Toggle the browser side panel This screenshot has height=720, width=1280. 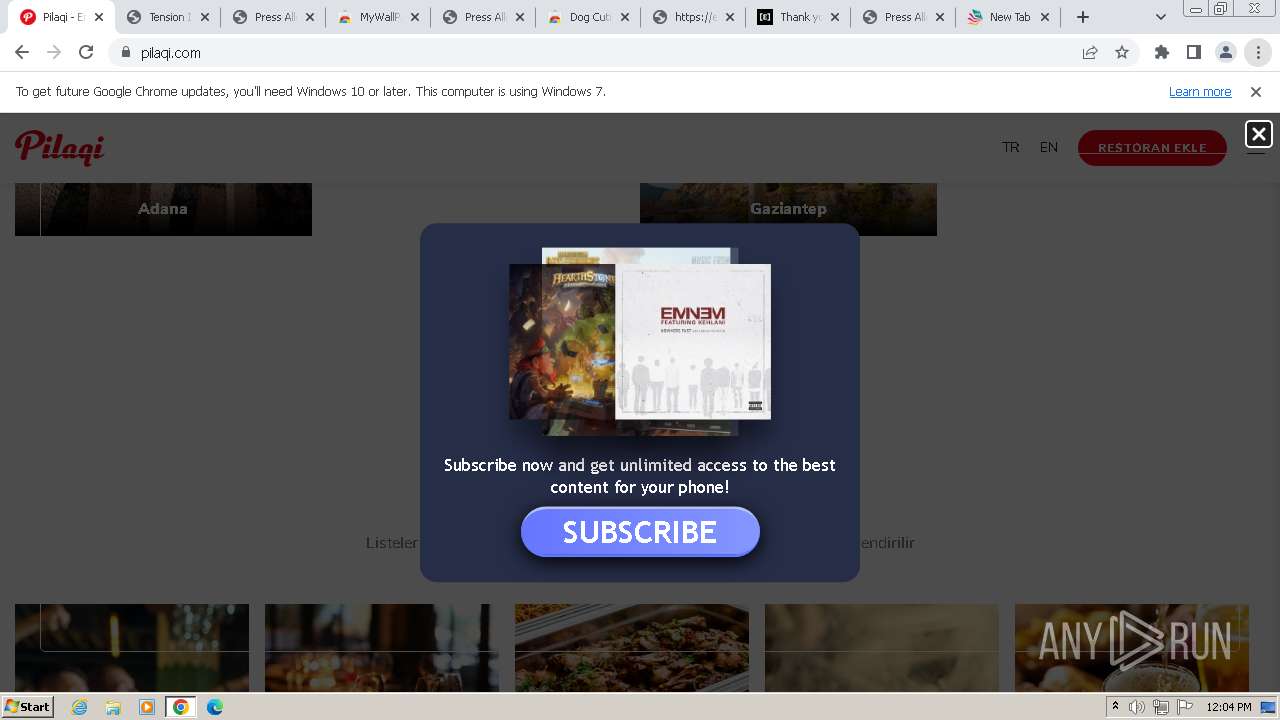[x=1194, y=53]
